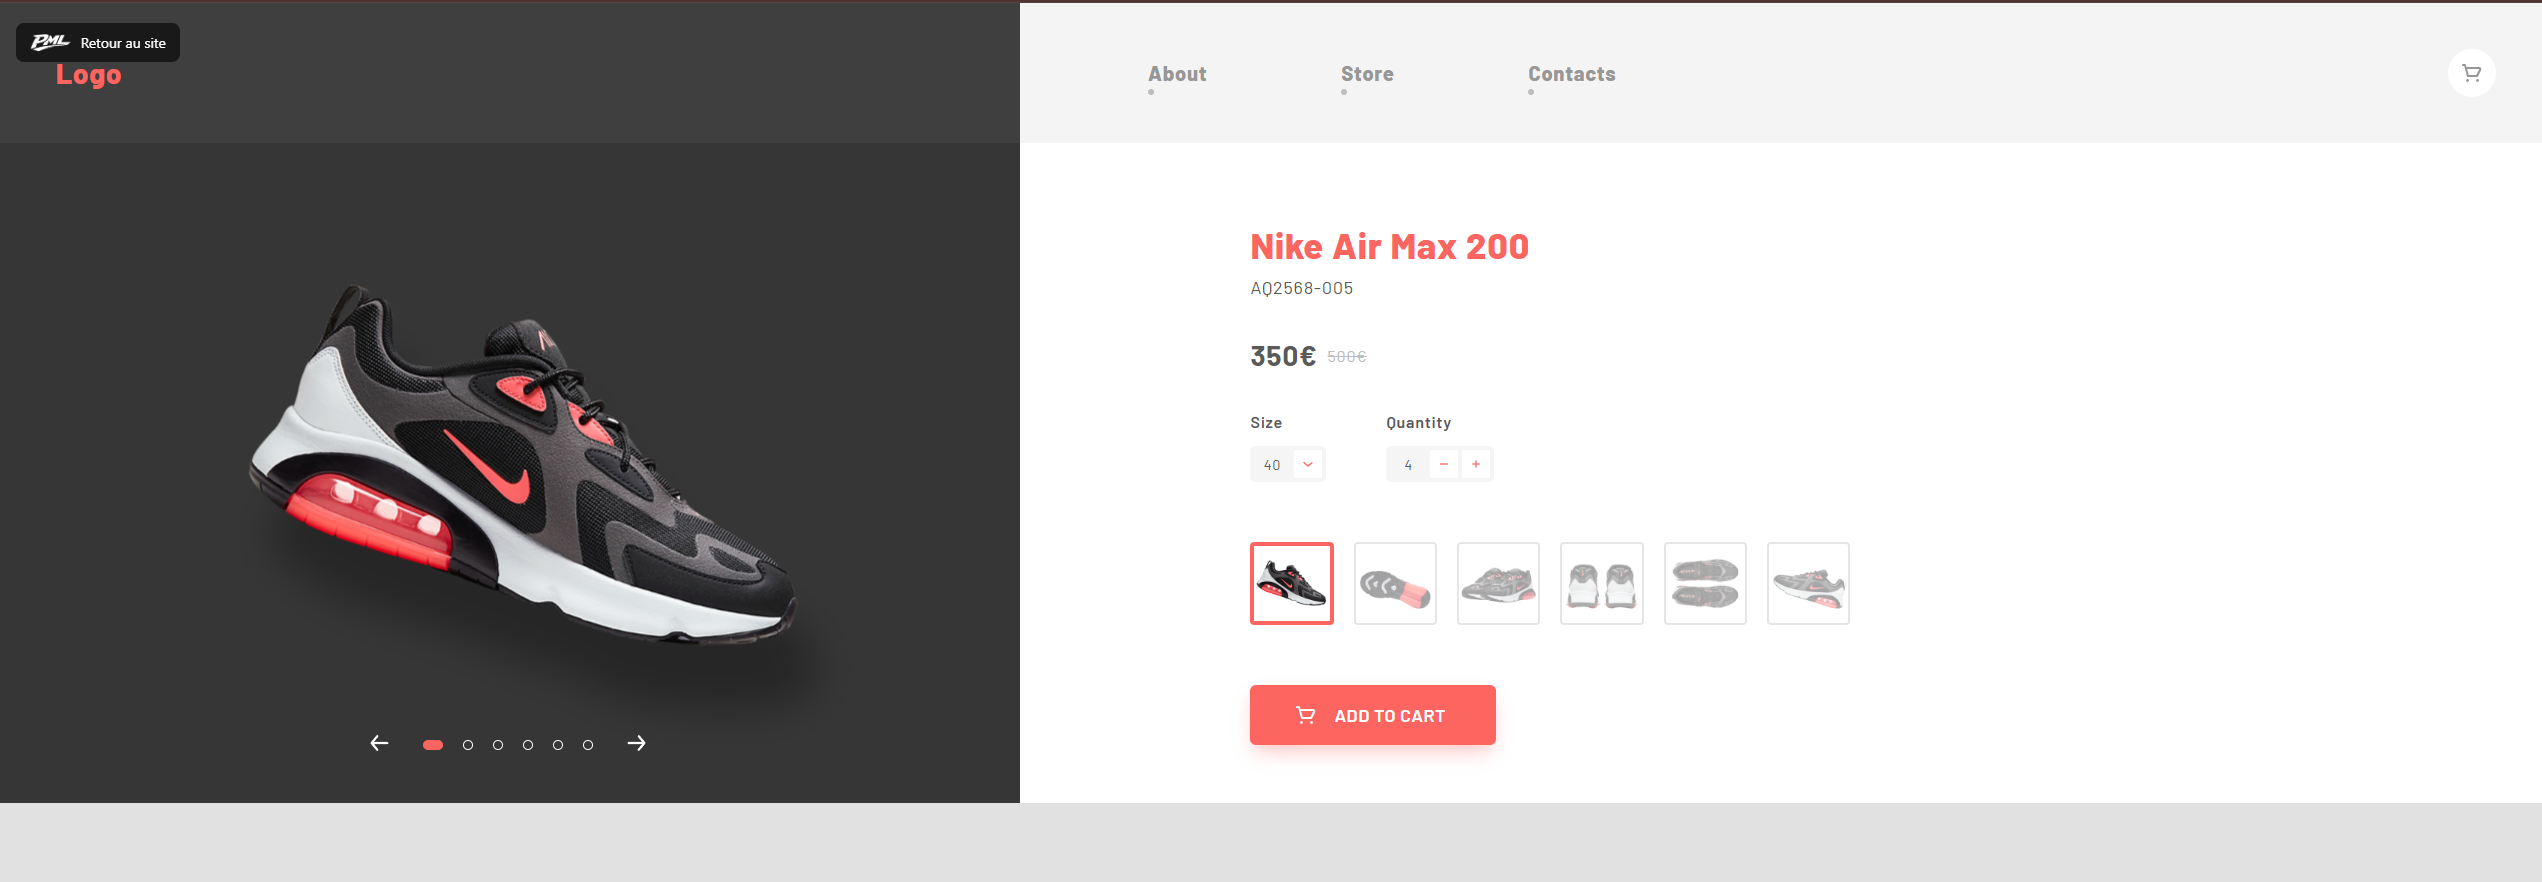Click the PML Retour au site badge
Screen dimensions: 2542x882
[x=98, y=43]
